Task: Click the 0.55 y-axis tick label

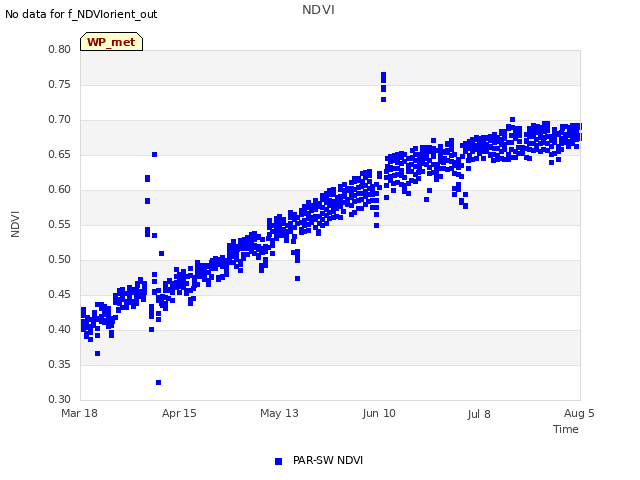Action: pos(60,224)
